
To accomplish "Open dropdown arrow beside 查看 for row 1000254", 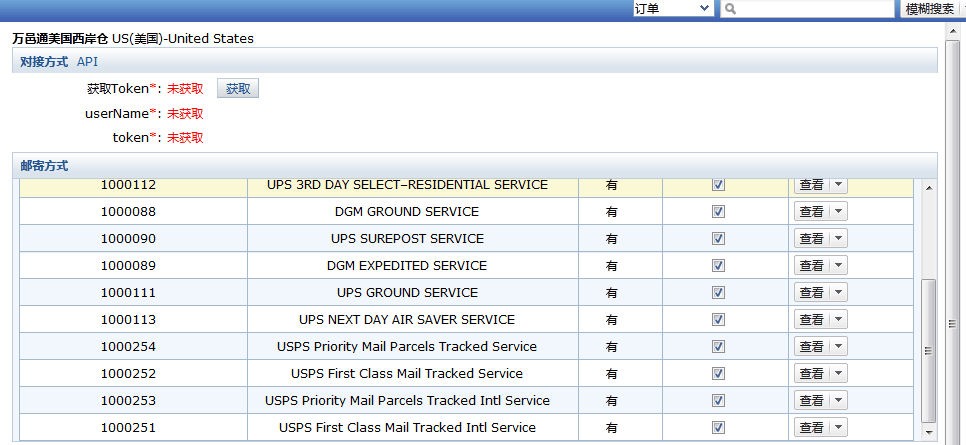I will pos(838,347).
